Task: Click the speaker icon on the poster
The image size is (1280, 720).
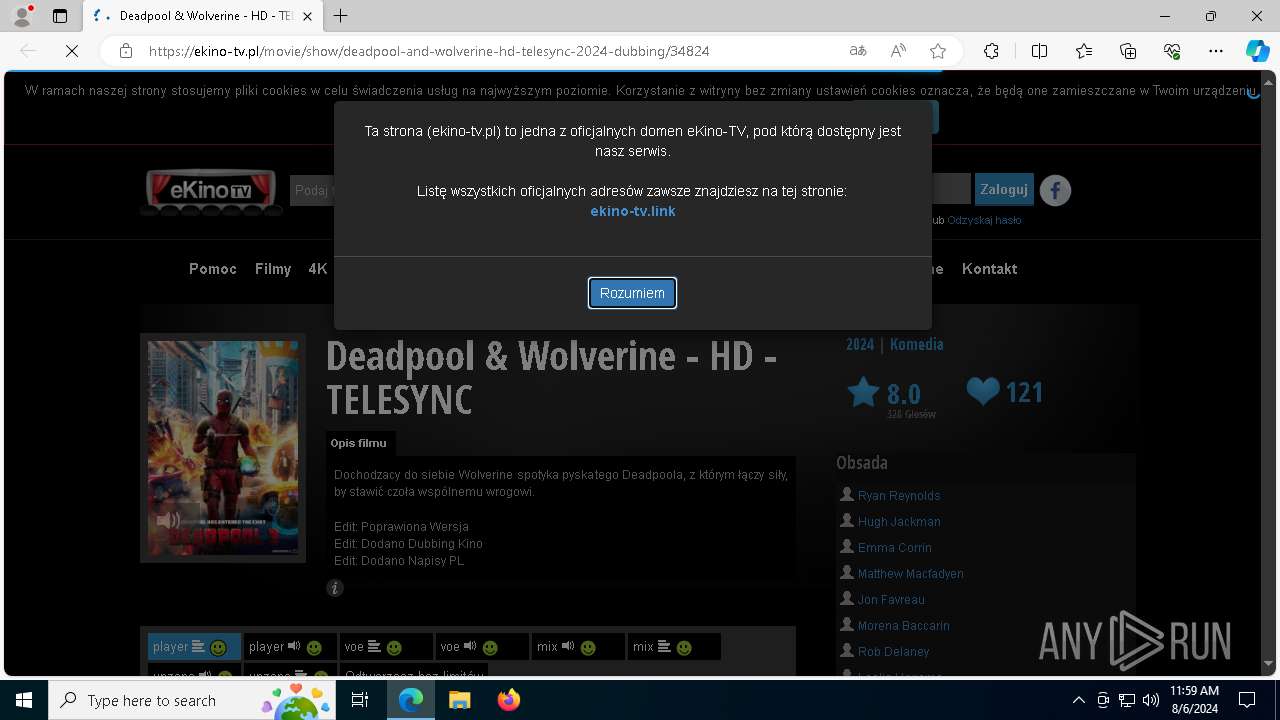Action: pyautogui.click(x=169, y=520)
